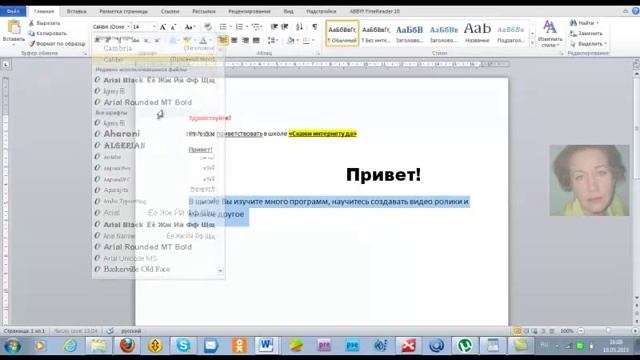The height and width of the screenshot is (360, 640).
Task: Open Premiere Elements 'pre' taskbar icon
Action: click(324, 345)
